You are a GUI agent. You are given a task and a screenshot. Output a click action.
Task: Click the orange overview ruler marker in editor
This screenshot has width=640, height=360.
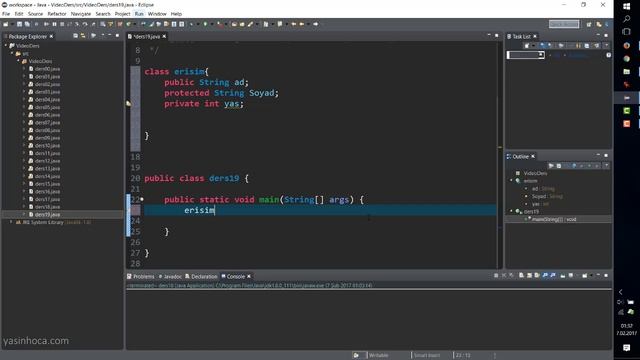(x=500, y=147)
